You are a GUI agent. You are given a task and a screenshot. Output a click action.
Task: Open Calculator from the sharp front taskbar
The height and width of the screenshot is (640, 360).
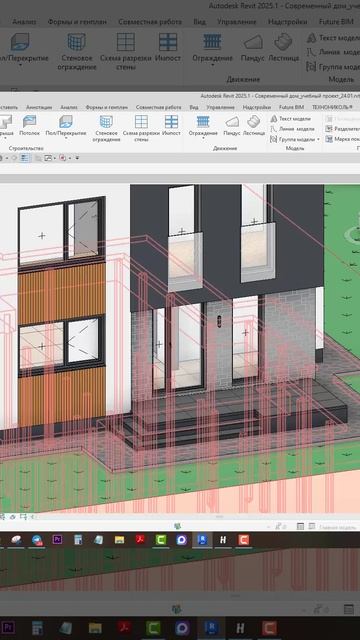coord(78,540)
